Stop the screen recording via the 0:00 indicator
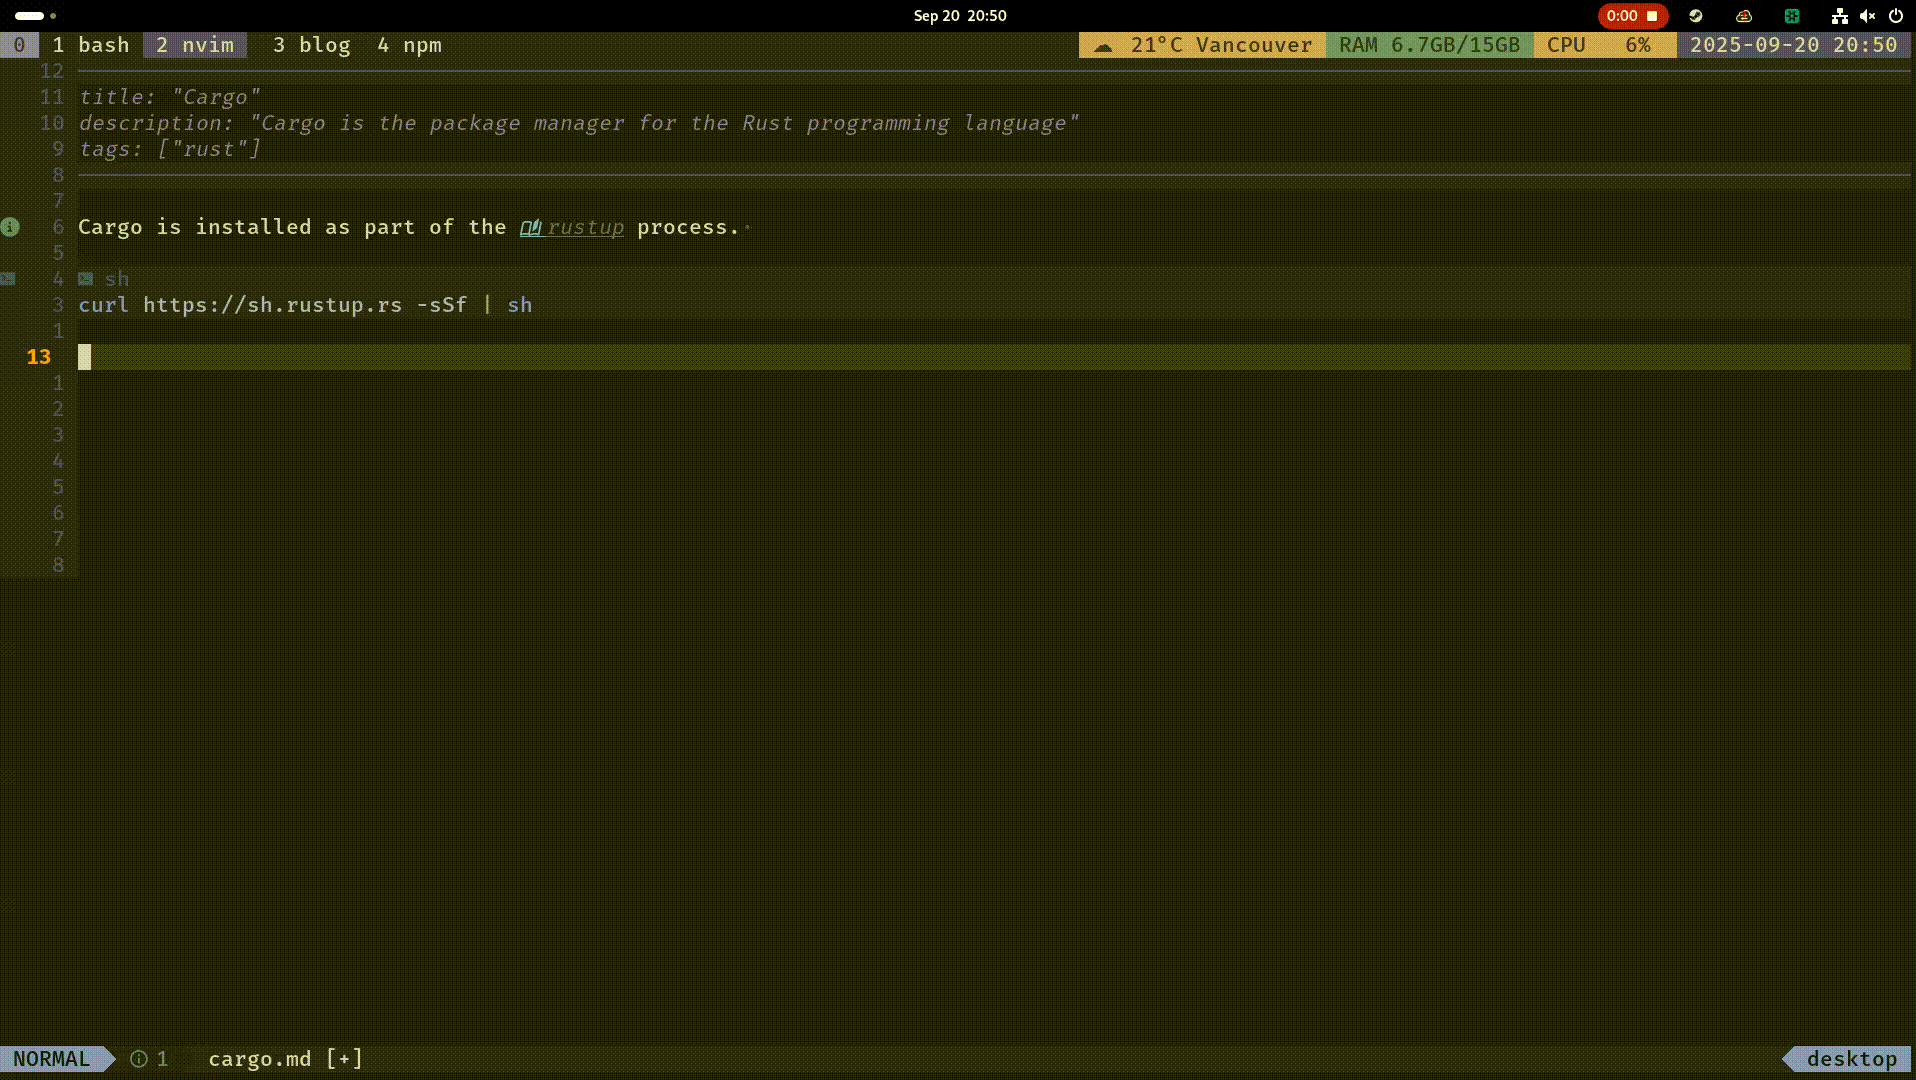The width and height of the screenshot is (1916, 1080). (x=1632, y=16)
